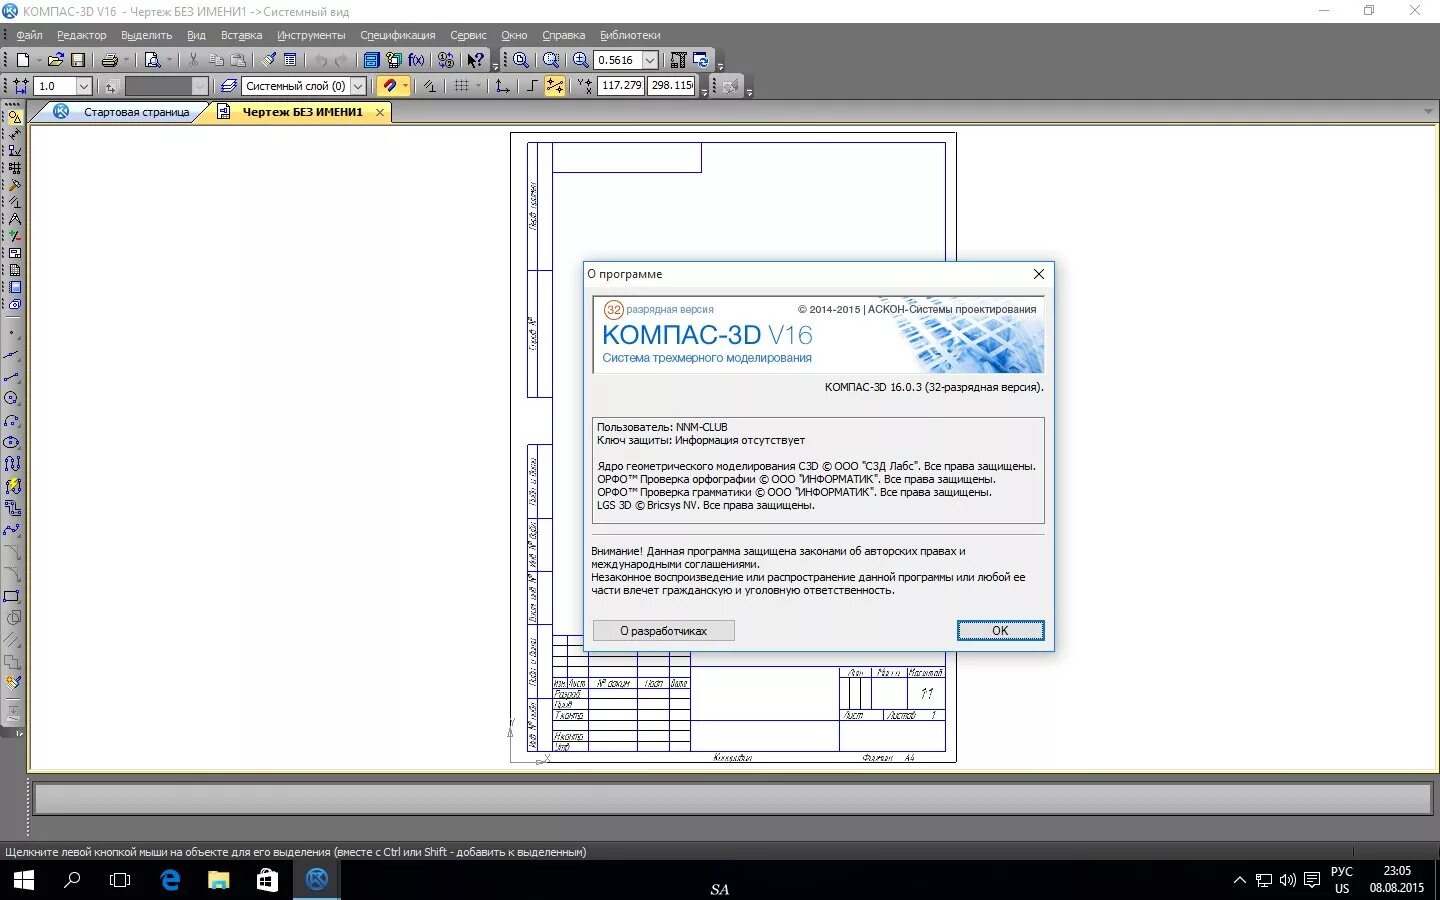The width and height of the screenshot is (1440, 900).
Task: Click the X coordinate field 117.279
Action: 621,86
